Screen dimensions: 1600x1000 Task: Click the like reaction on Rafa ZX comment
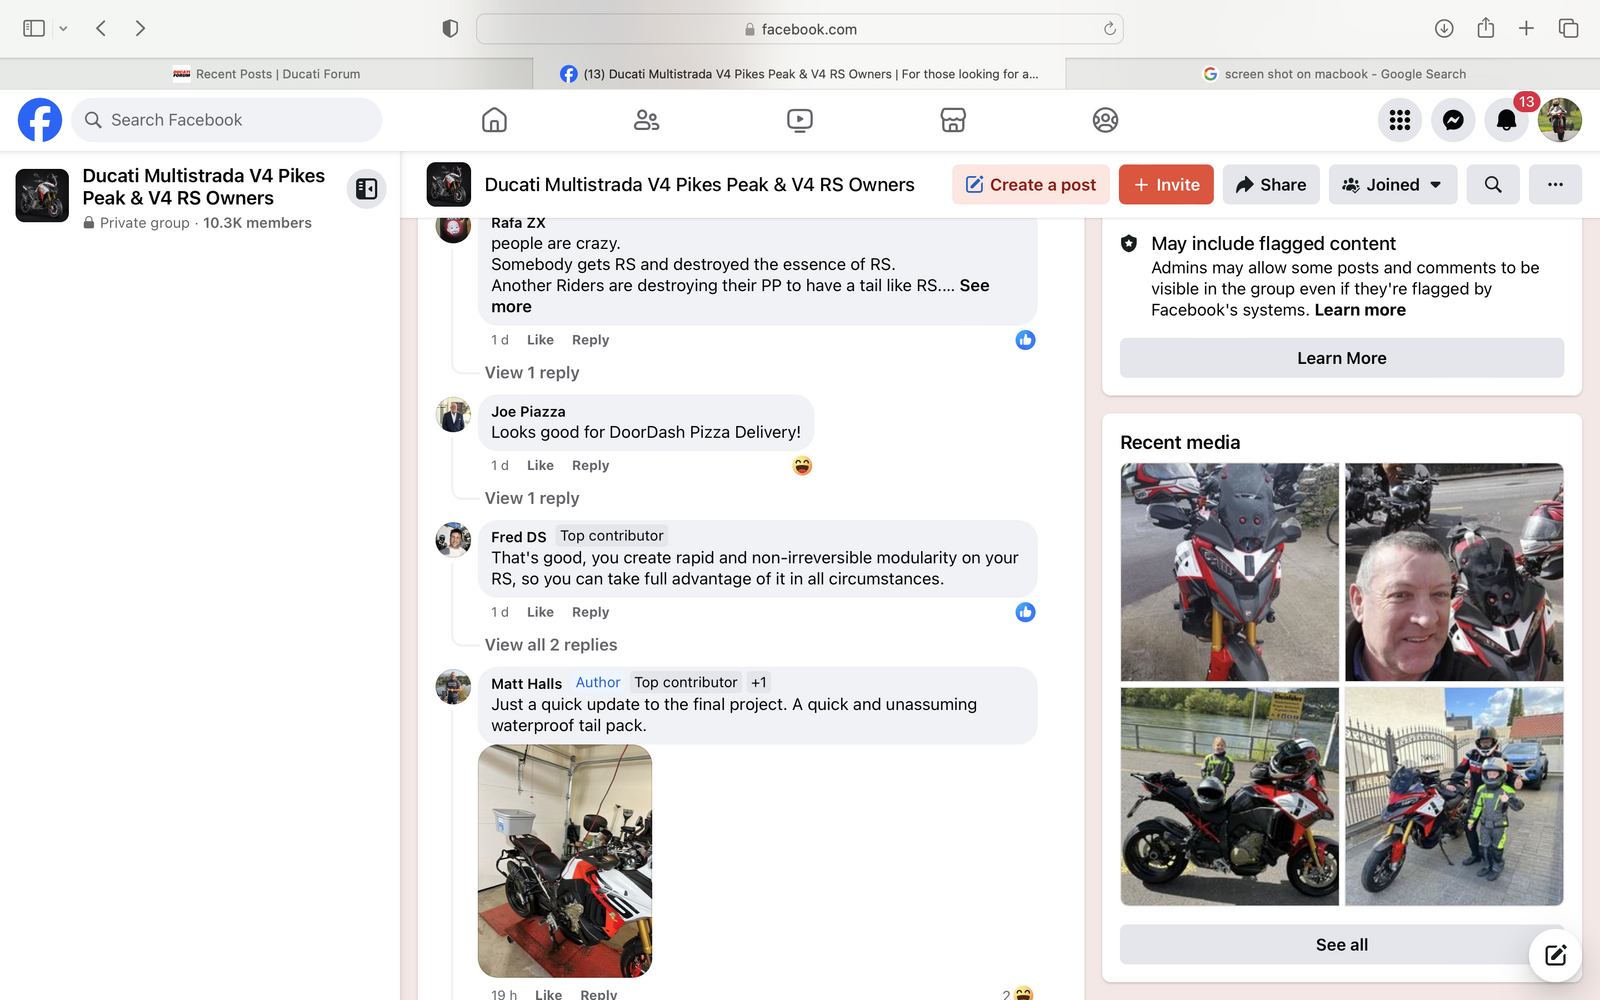tap(1025, 340)
